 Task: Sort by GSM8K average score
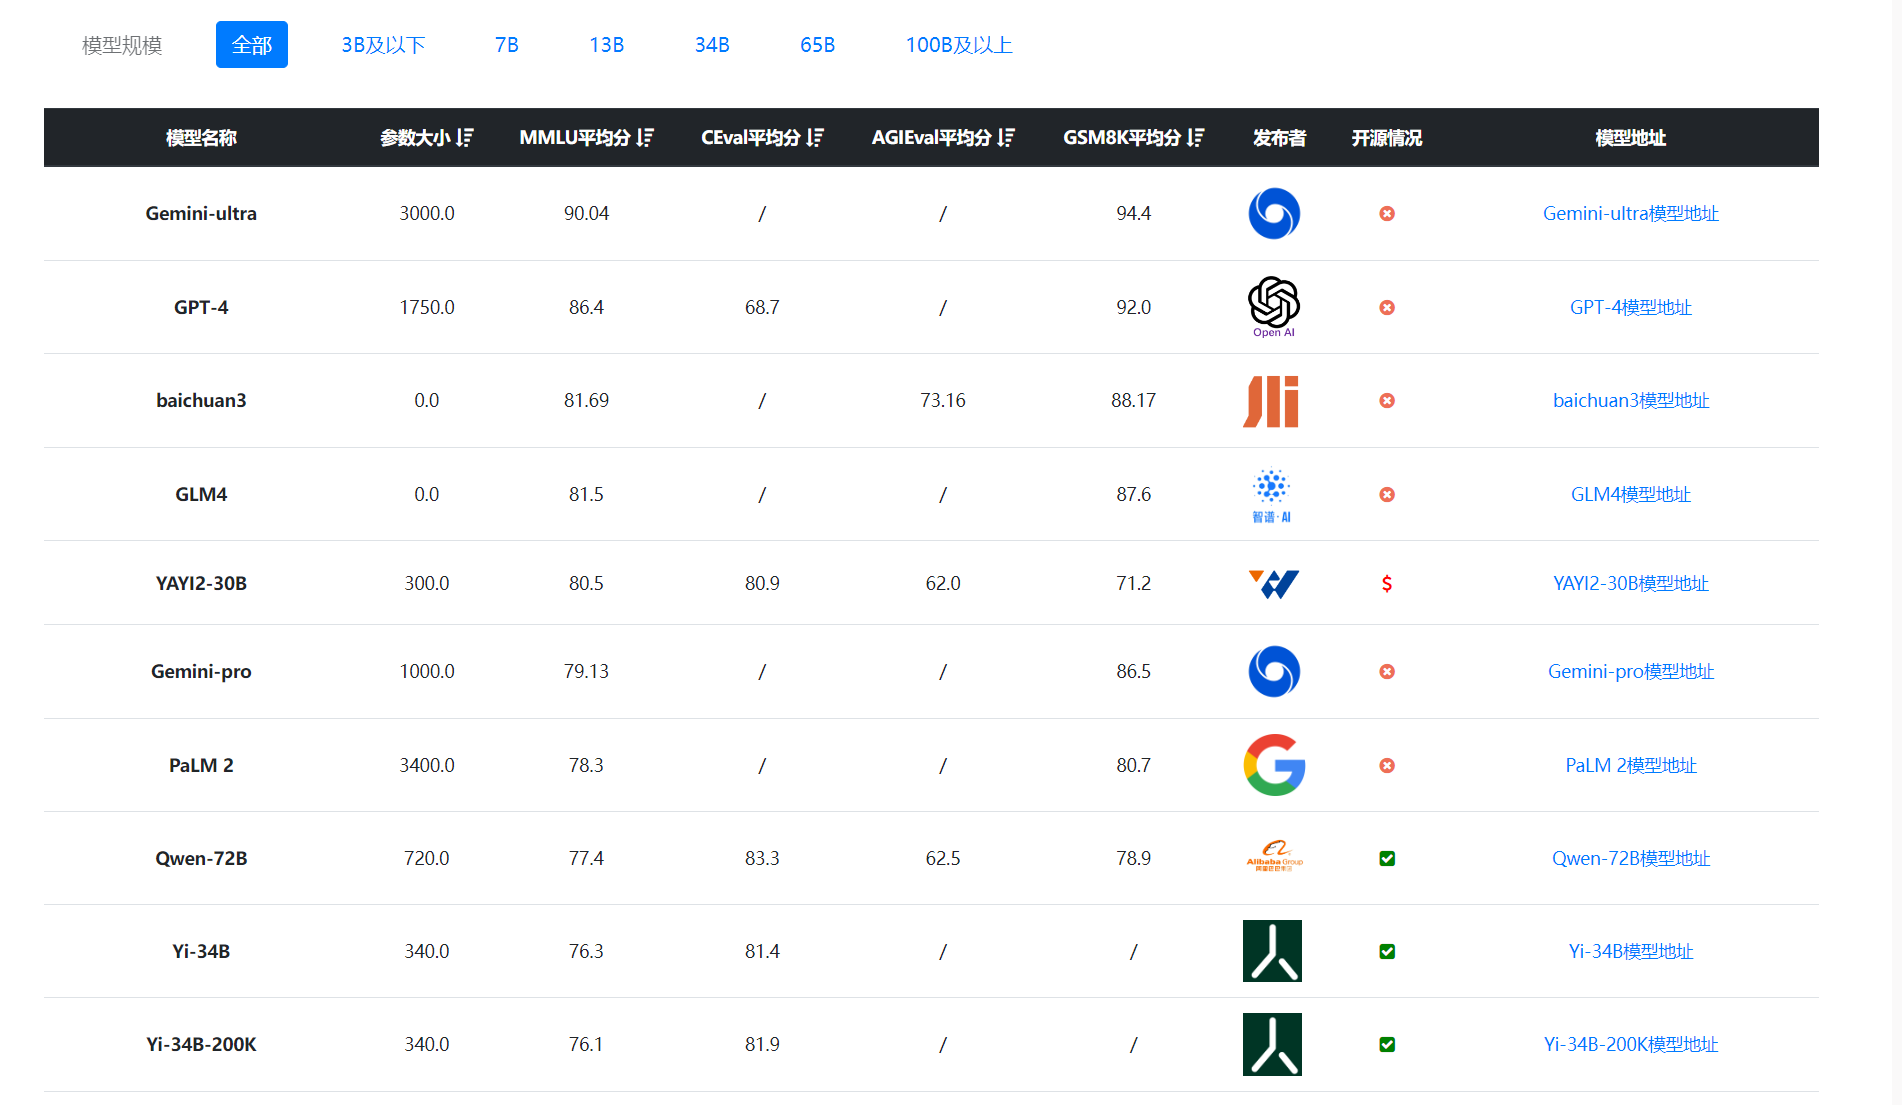click(1196, 138)
